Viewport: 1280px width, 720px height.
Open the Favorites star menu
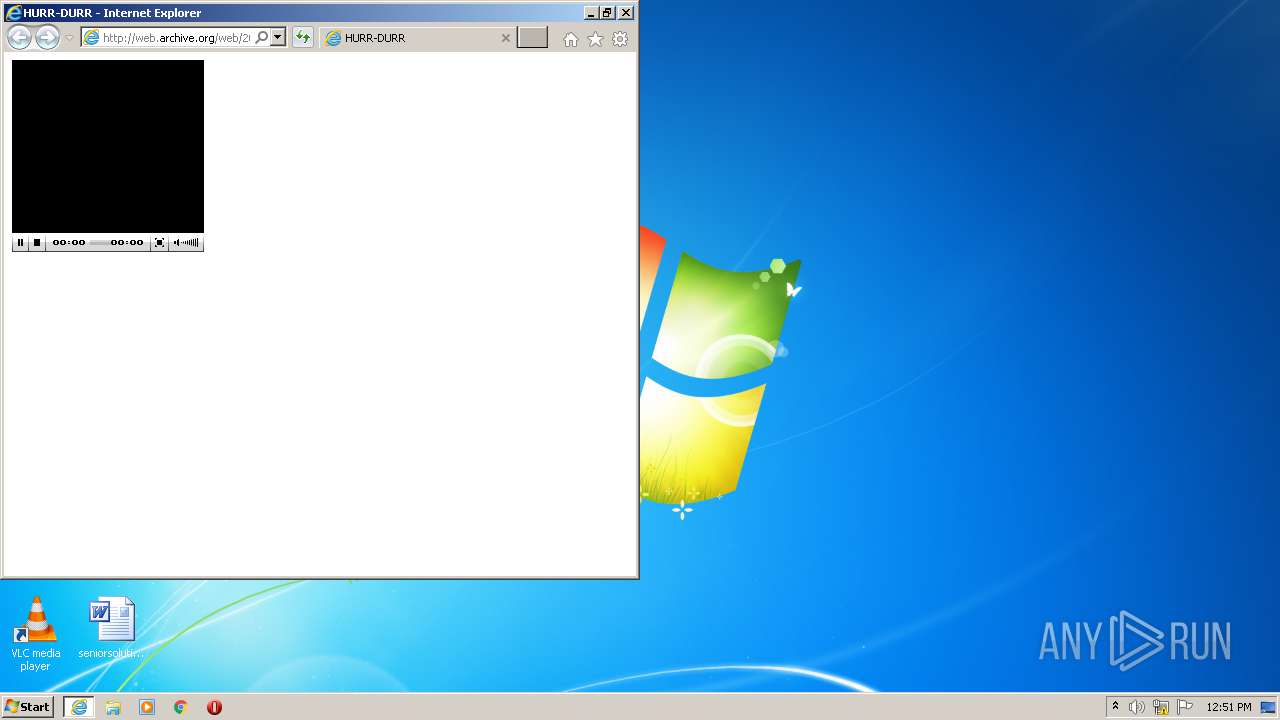(596, 39)
